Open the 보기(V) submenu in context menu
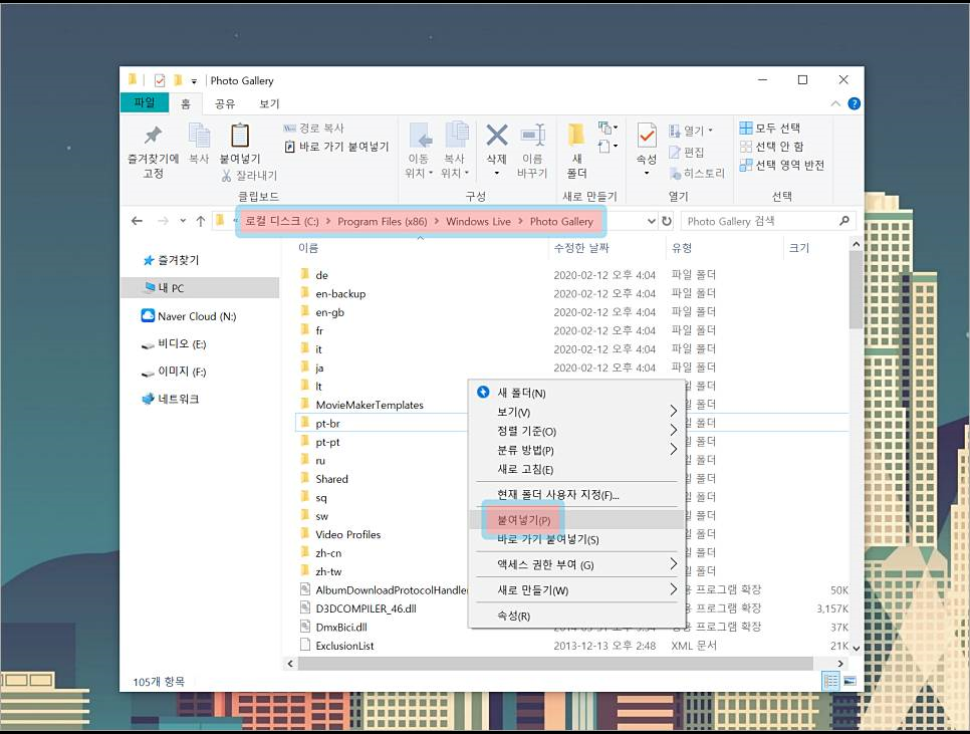This screenshot has width=970, height=734. pyautogui.click(x=577, y=412)
